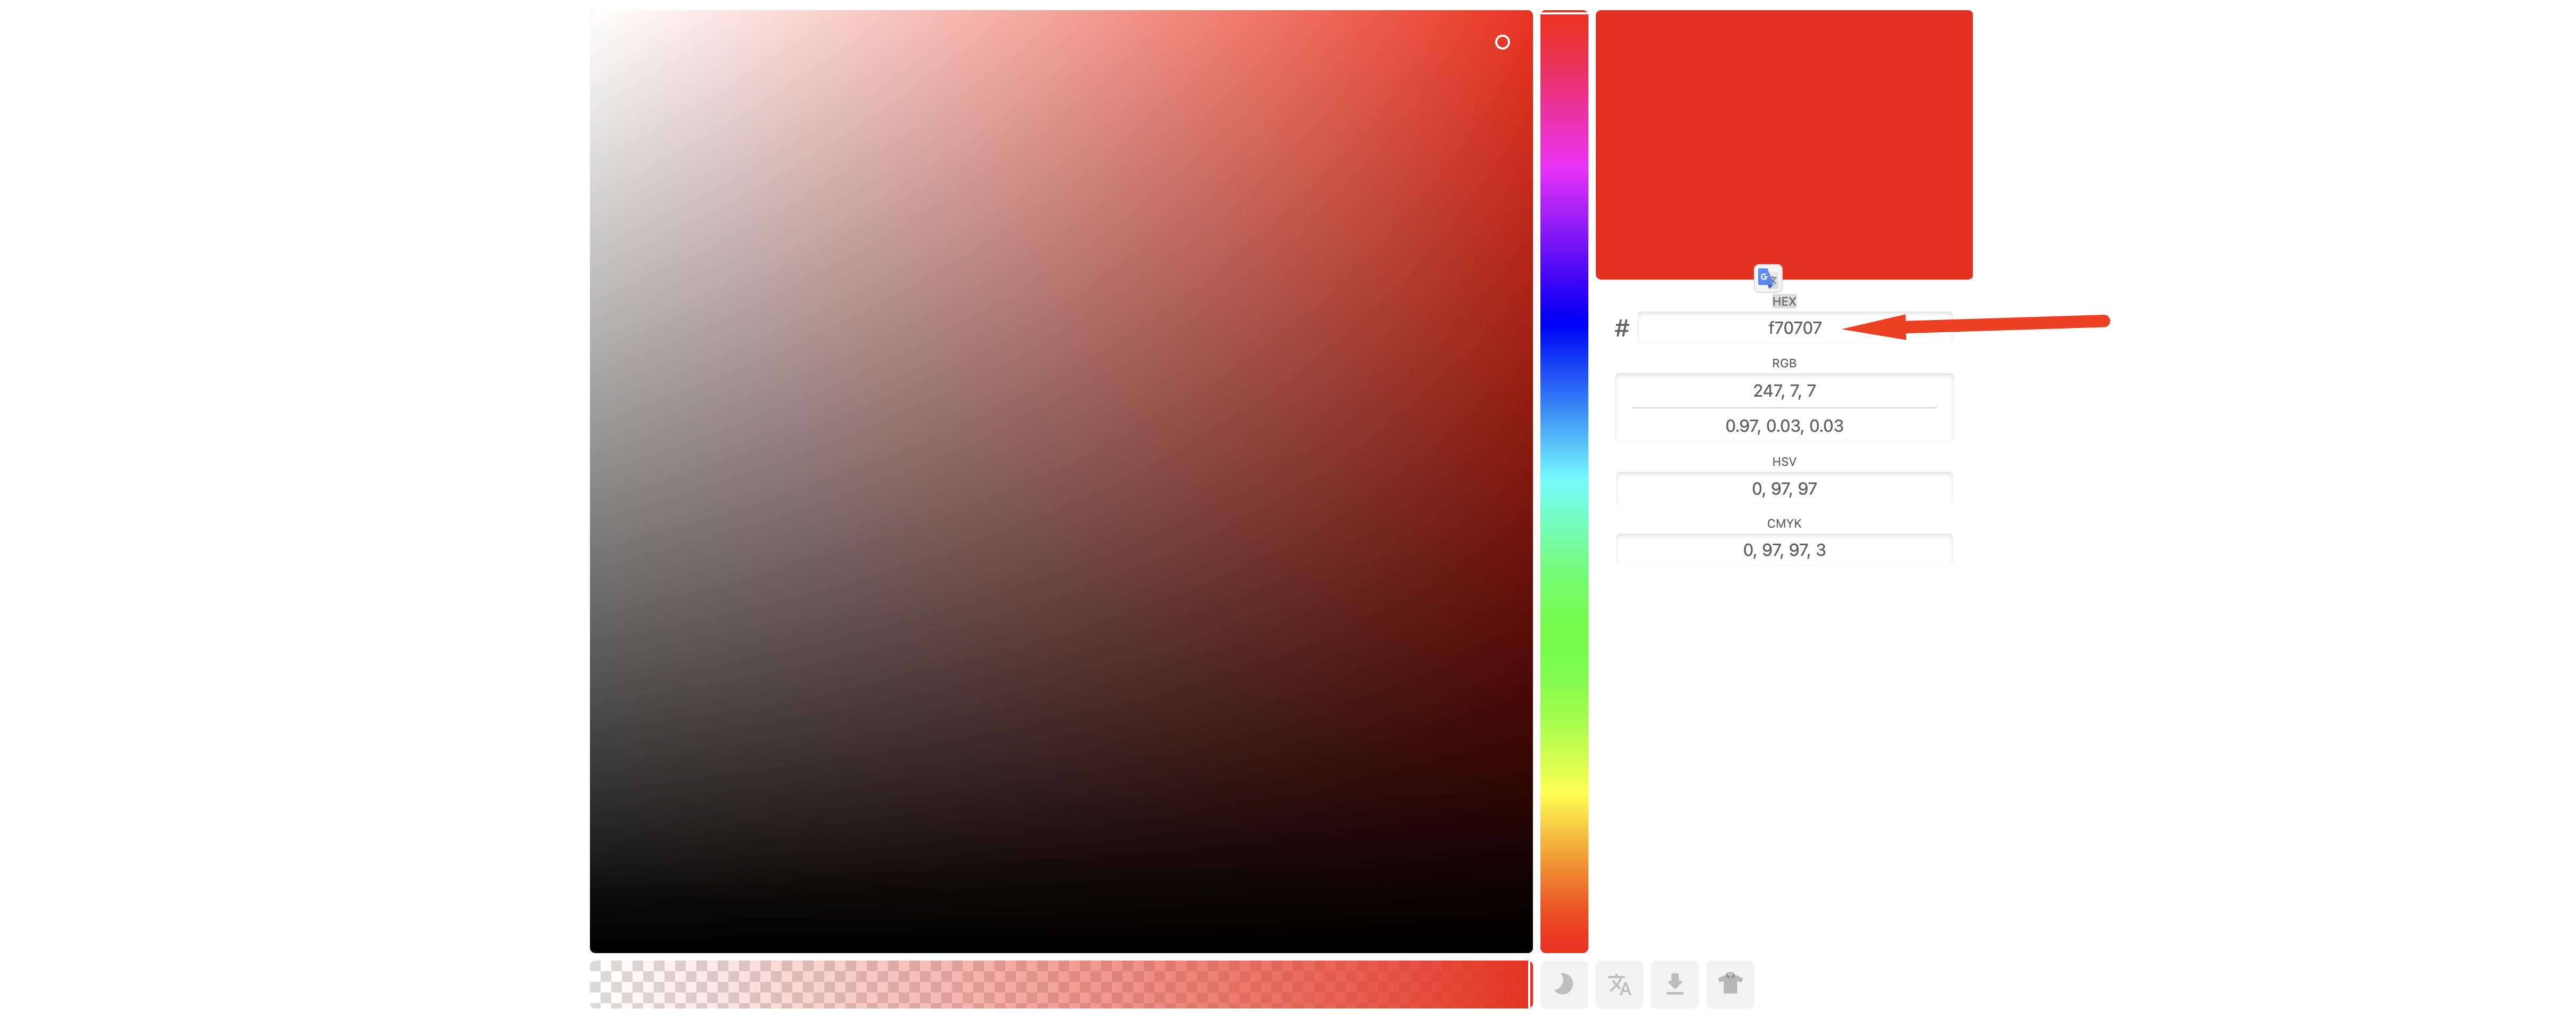Viewport: 2576px width, 1017px height.
Task: Click the transparent end of the alpha slider
Action: tap(596, 984)
